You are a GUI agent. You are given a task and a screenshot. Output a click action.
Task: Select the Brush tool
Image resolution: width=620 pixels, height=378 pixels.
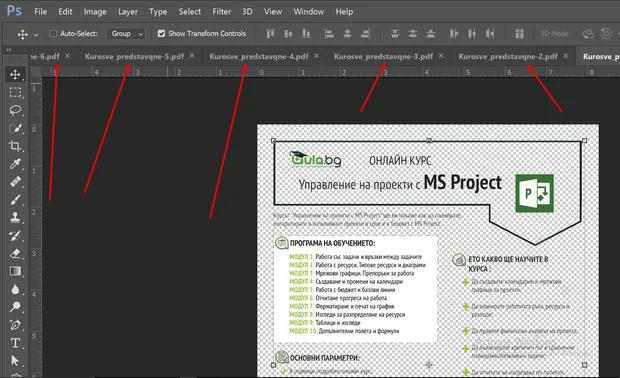pyautogui.click(x=15, y=200)
